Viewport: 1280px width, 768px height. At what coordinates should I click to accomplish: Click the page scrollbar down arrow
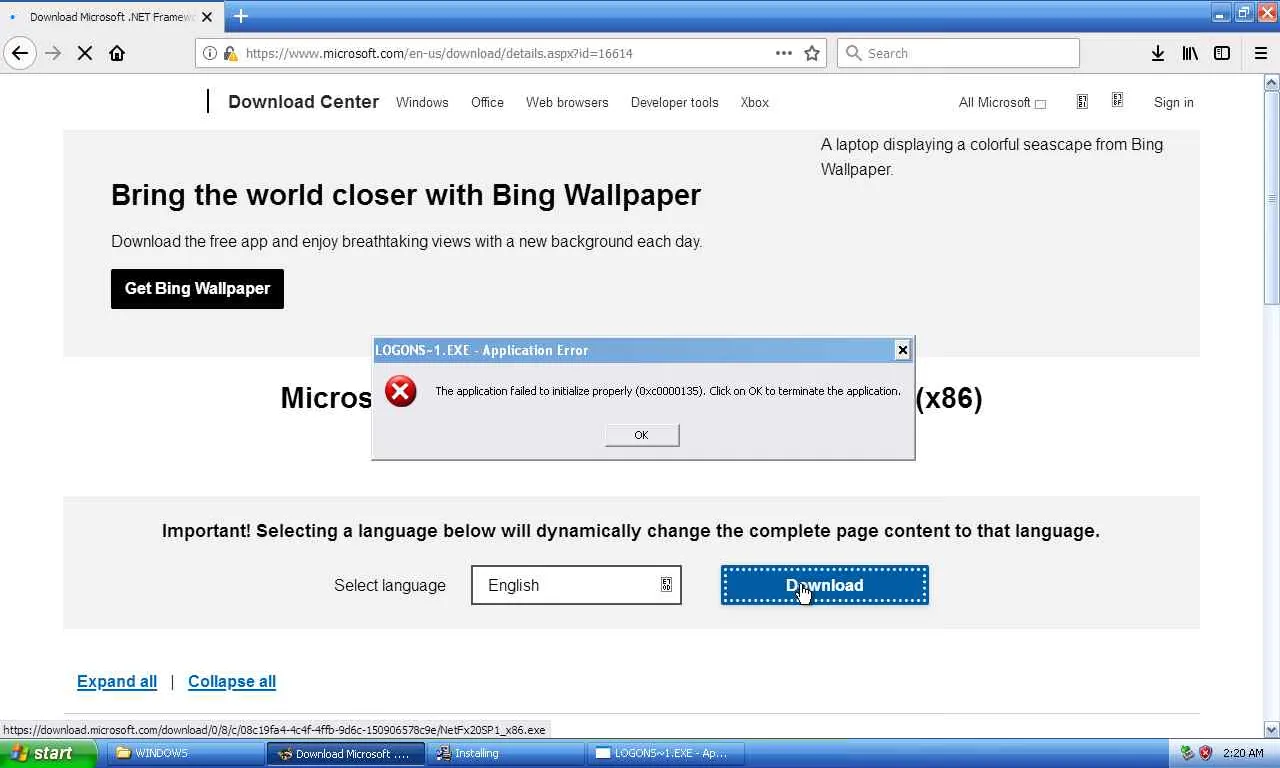(1272, 730)
